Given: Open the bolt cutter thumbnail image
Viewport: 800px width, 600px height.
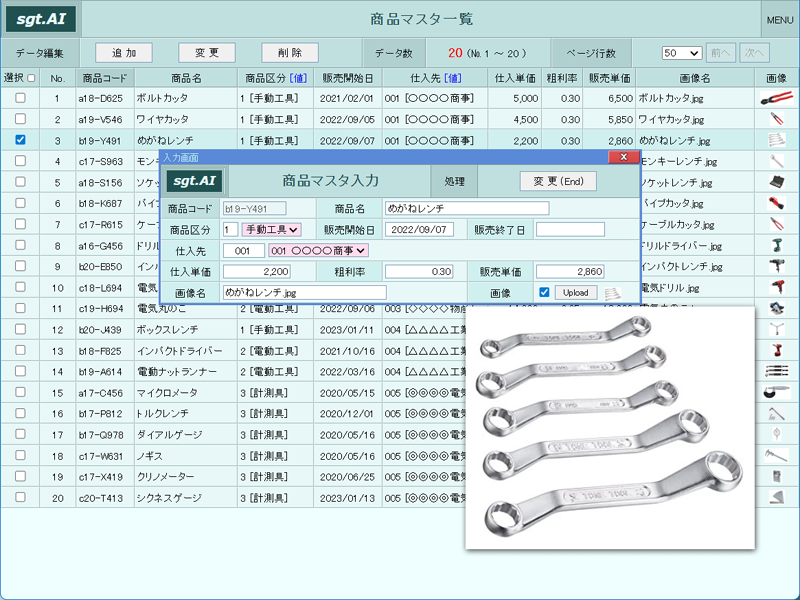Looking at the screenshot, I should (x=776, y=98).
